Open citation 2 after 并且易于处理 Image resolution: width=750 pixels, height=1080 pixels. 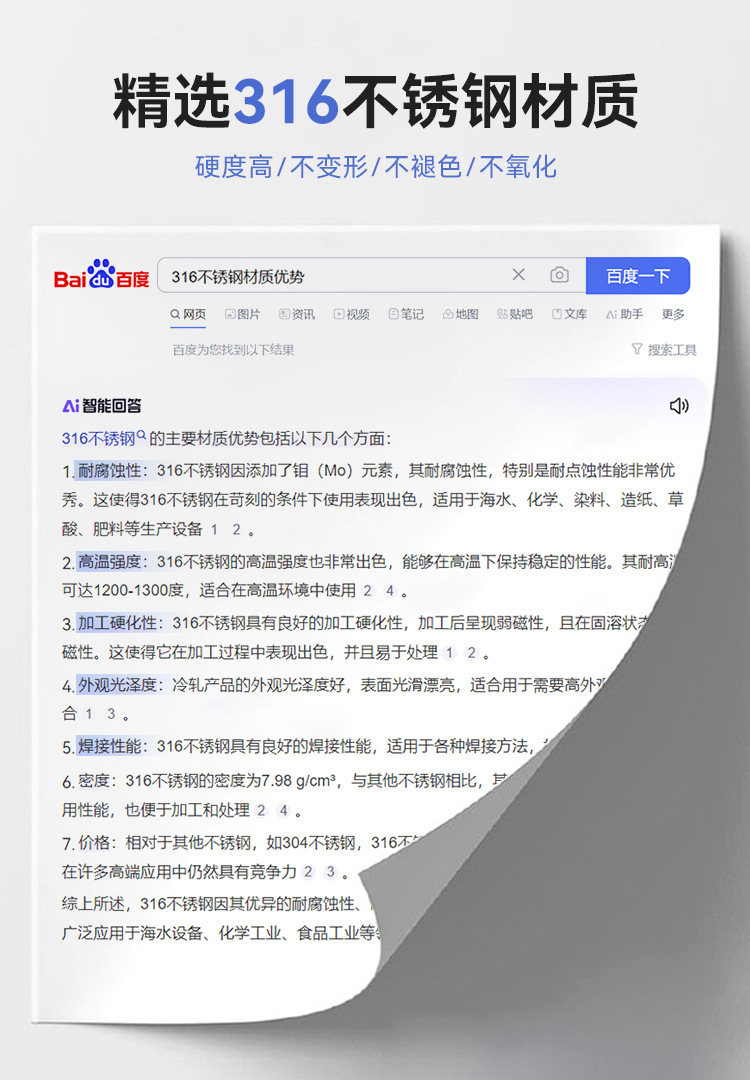[471, 653]
